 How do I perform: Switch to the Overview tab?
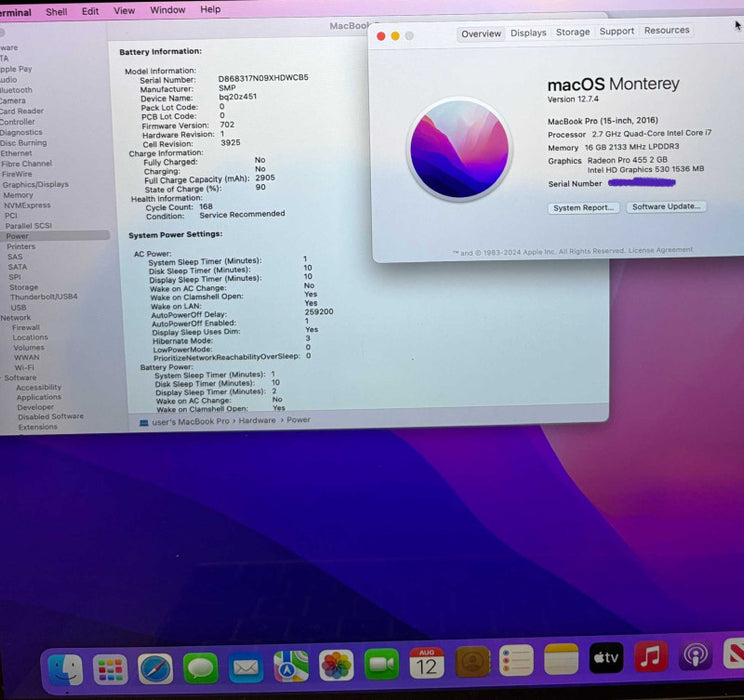pos(481,34)
